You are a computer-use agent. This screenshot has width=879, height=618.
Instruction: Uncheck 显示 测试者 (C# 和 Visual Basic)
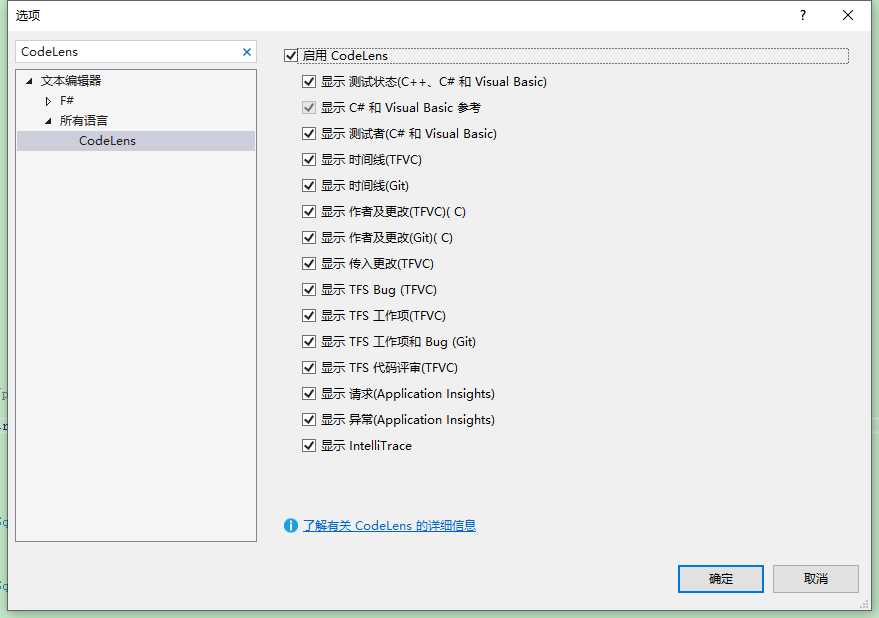tap(309, 133)
